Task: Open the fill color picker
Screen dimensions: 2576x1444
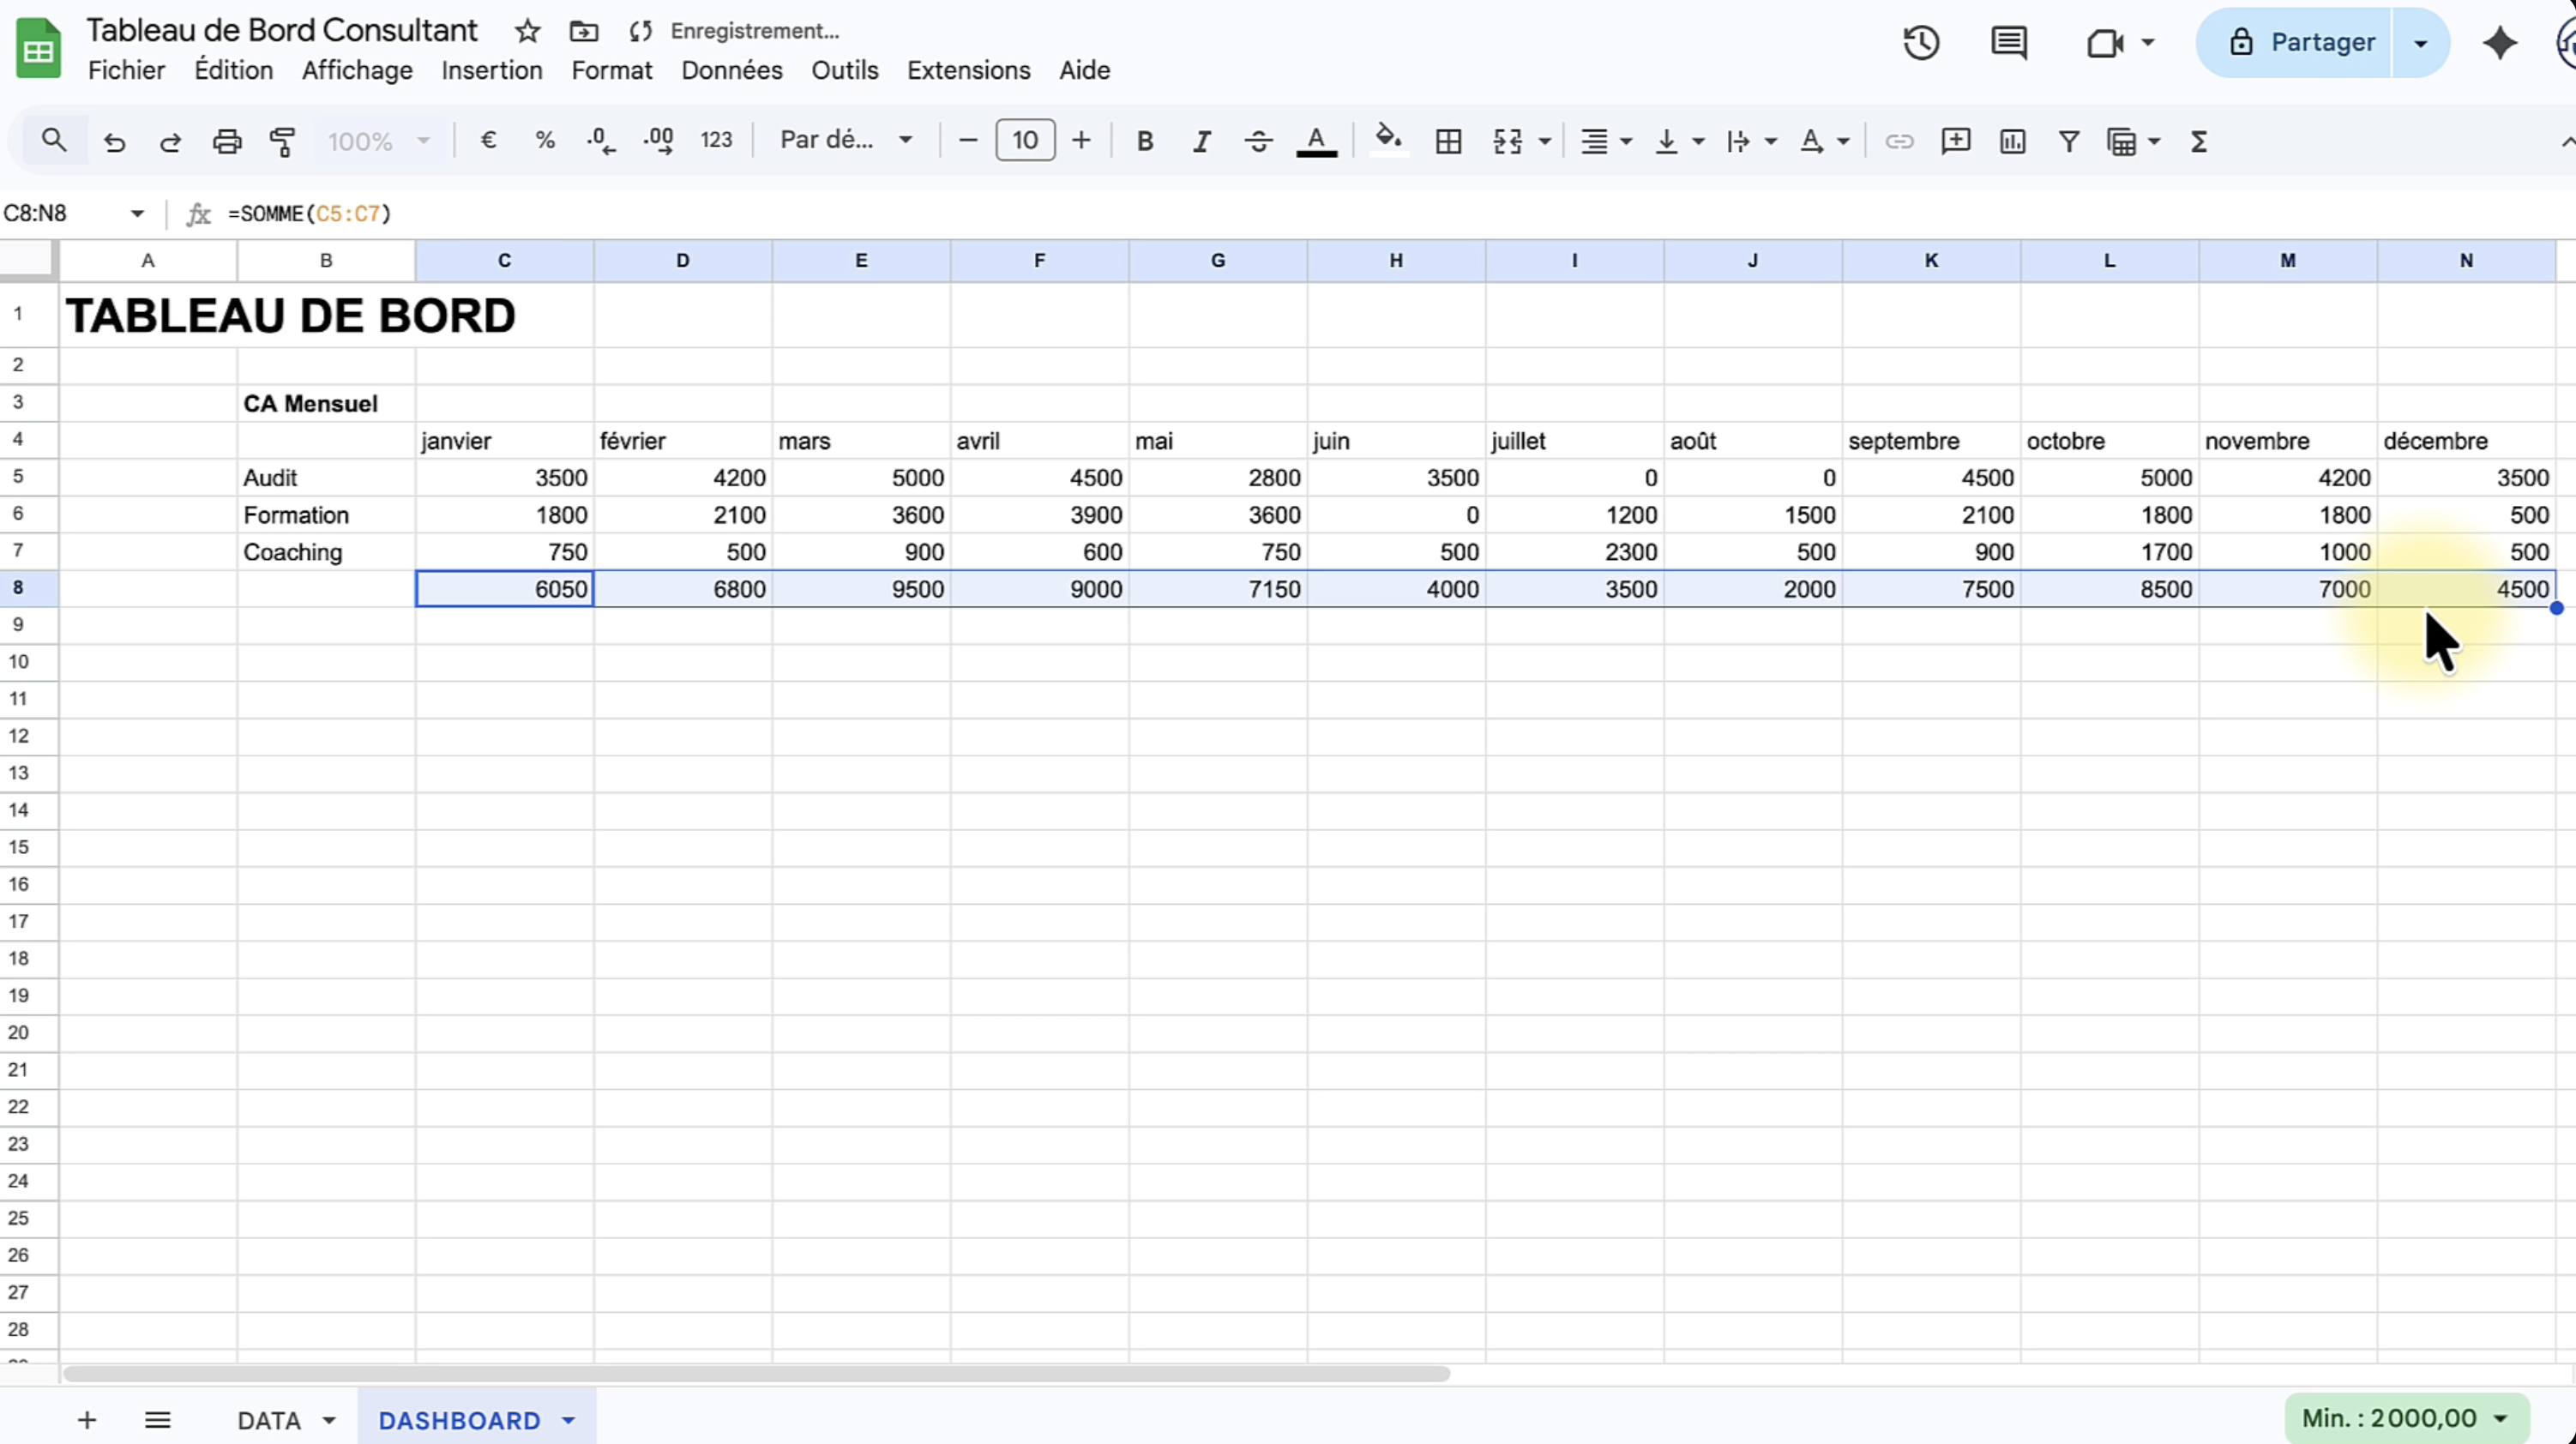Action: 1388,139
